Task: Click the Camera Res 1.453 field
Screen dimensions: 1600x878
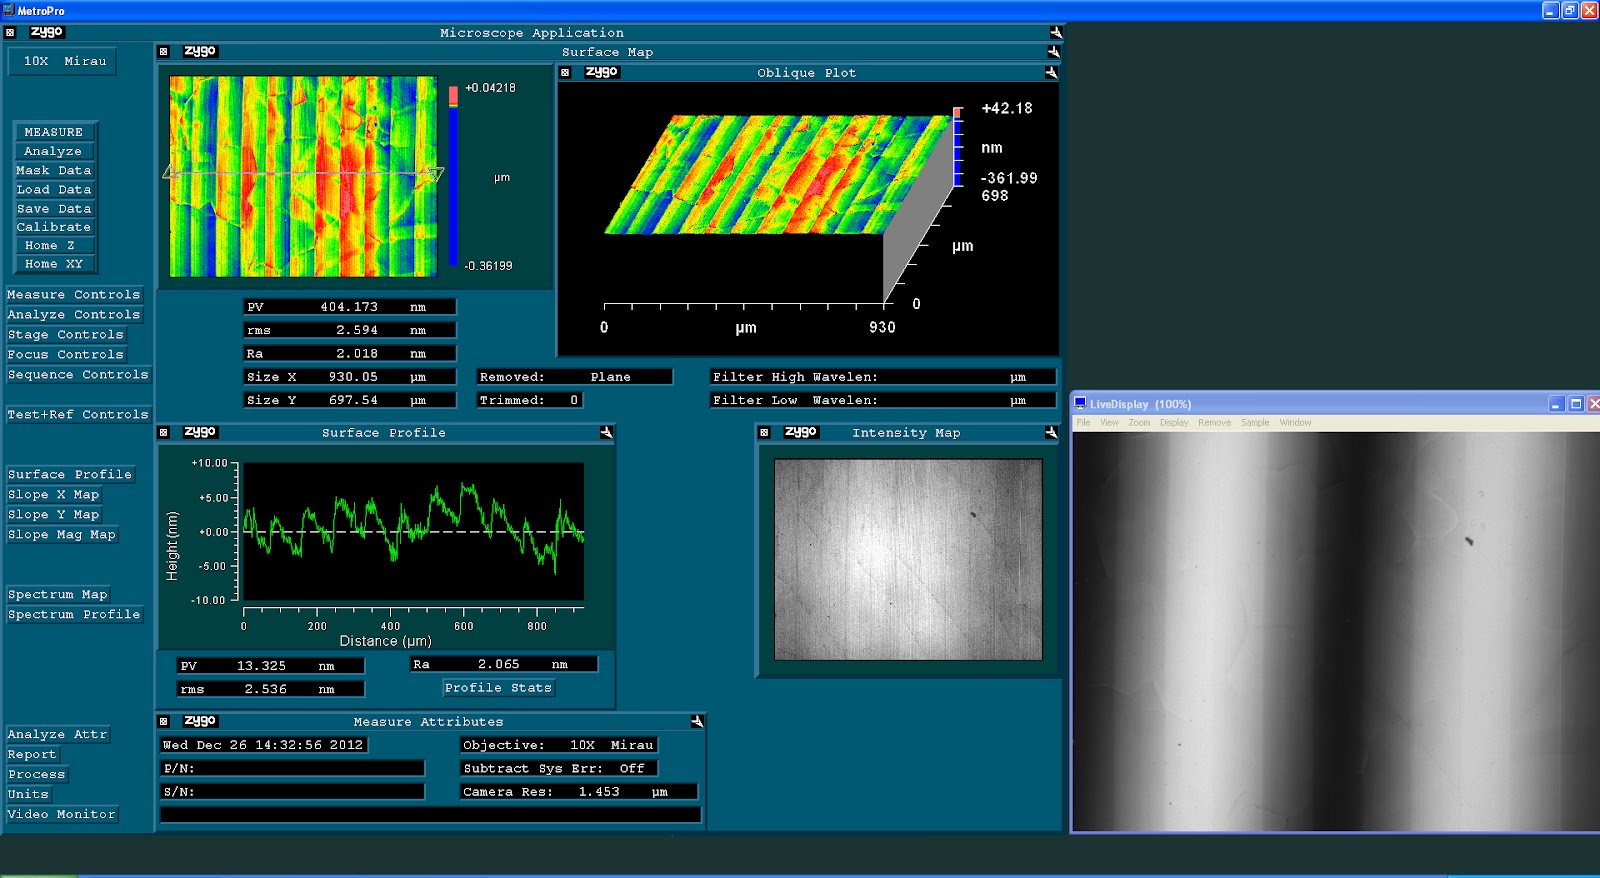Action: [x=578, y=792]
